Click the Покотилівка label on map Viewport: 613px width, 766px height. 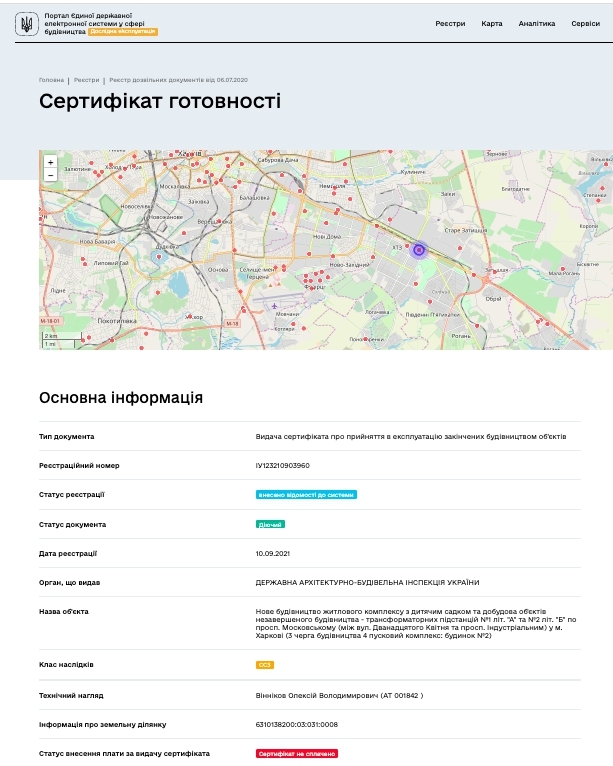click(117, 321)
